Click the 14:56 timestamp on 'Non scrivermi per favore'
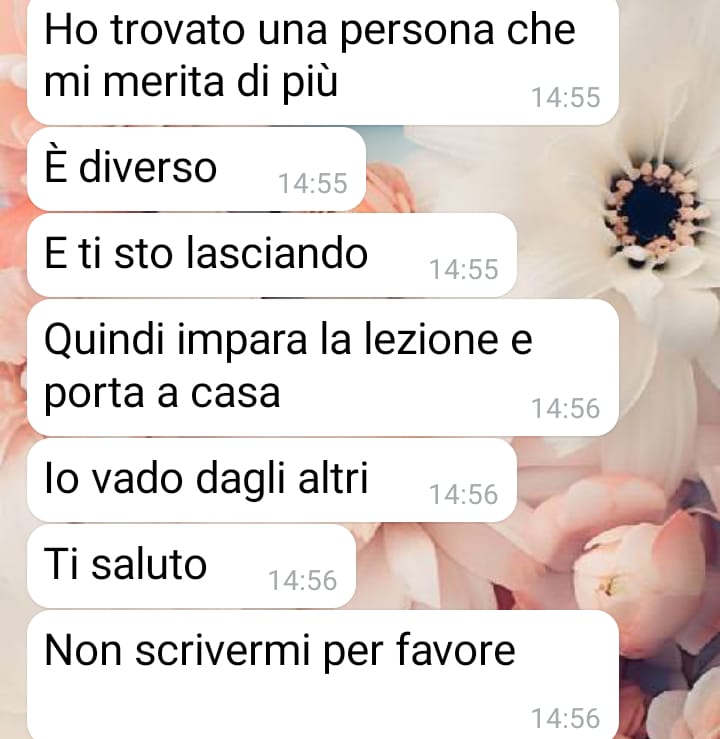The image size is (720, 739). tap(566, 718)
